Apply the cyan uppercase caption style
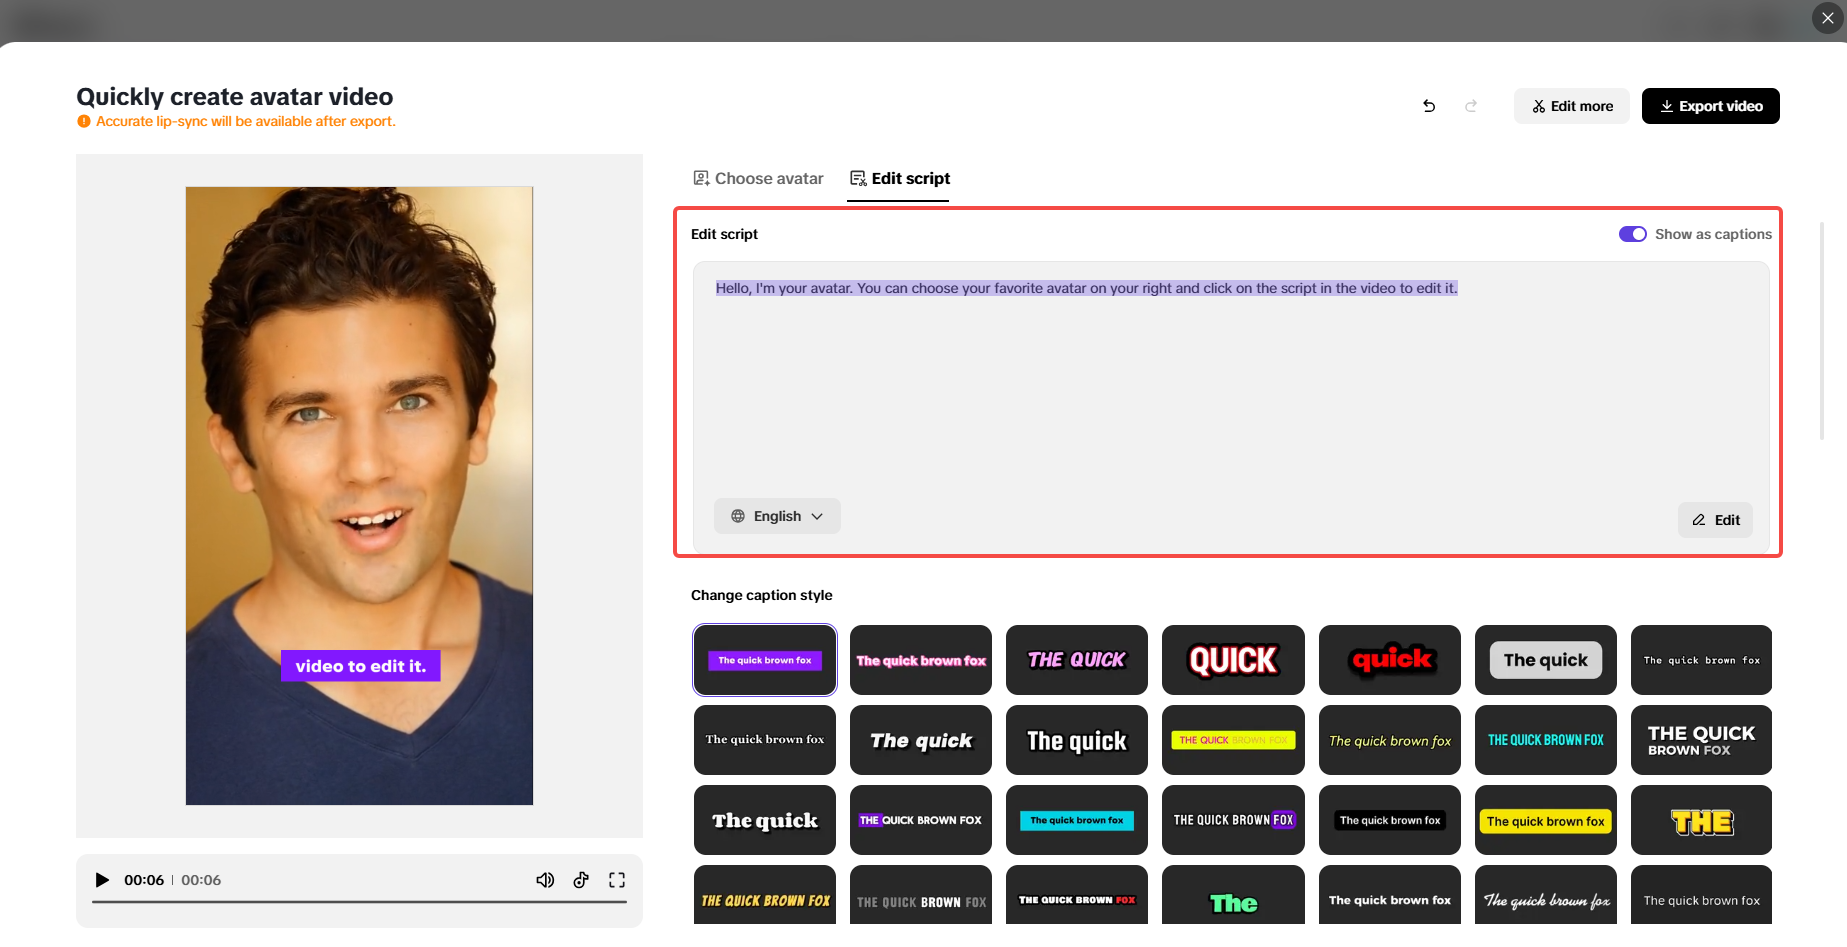This screenshot has height=947, width=1847. click(1546, 740)
